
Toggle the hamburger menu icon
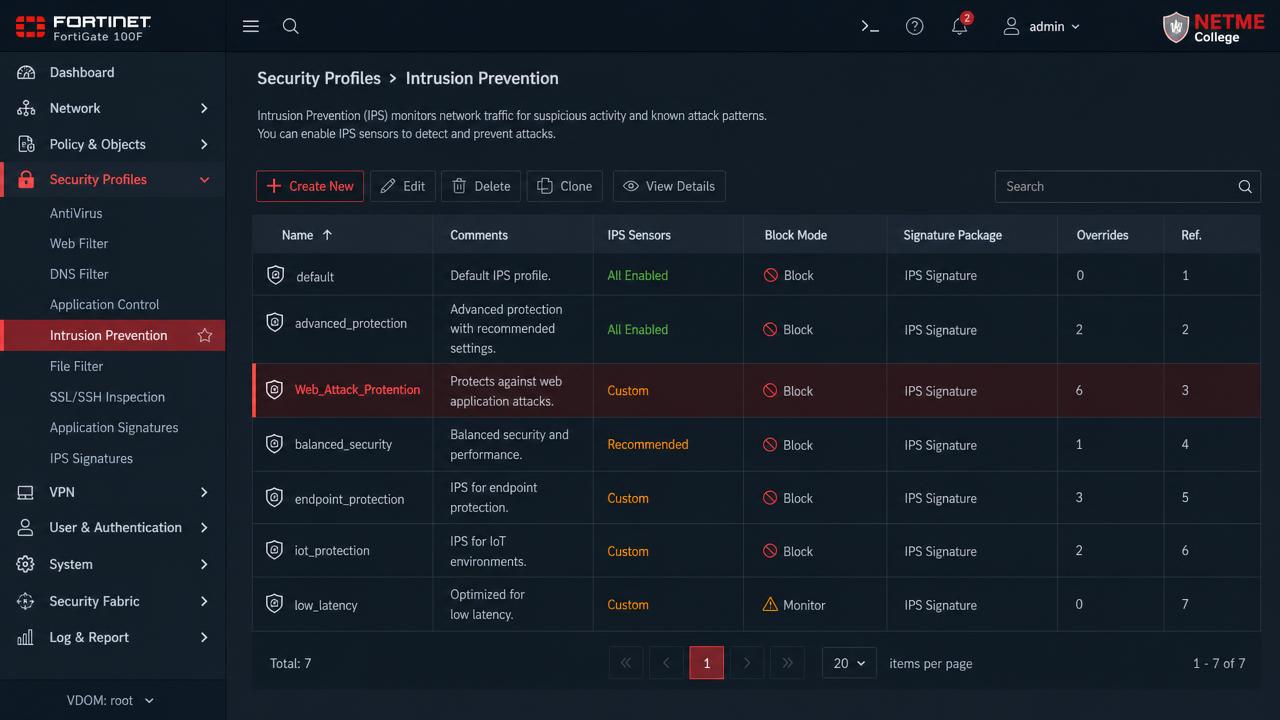[251, 26]
